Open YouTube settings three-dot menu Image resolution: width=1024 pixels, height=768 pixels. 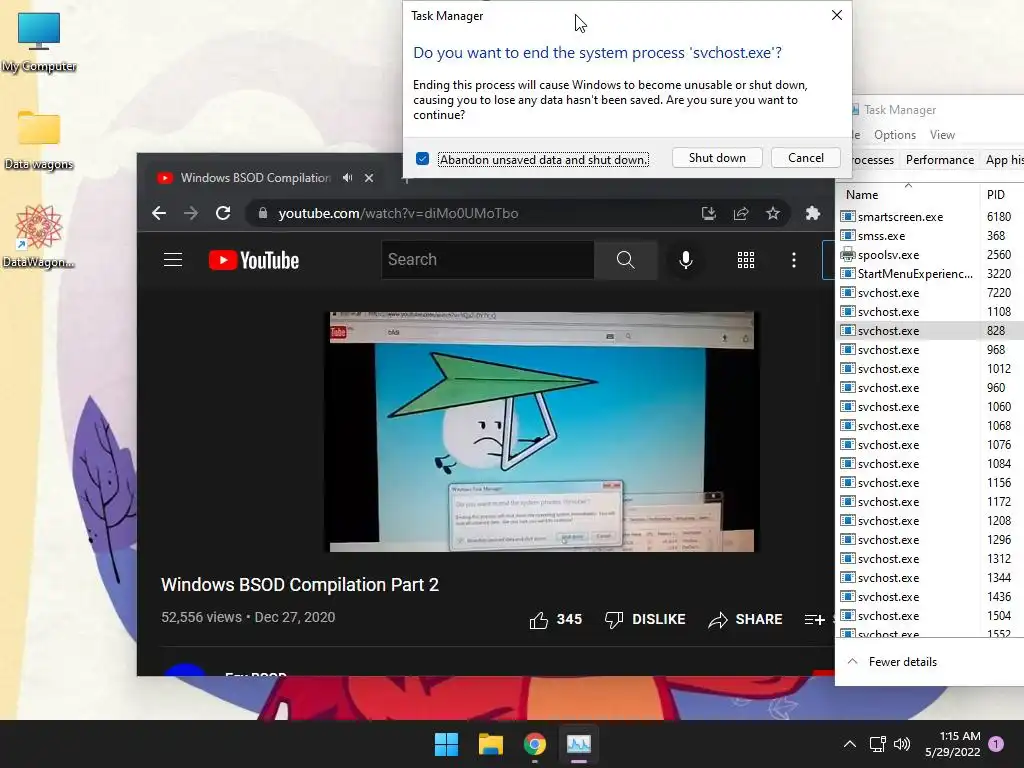793,260
